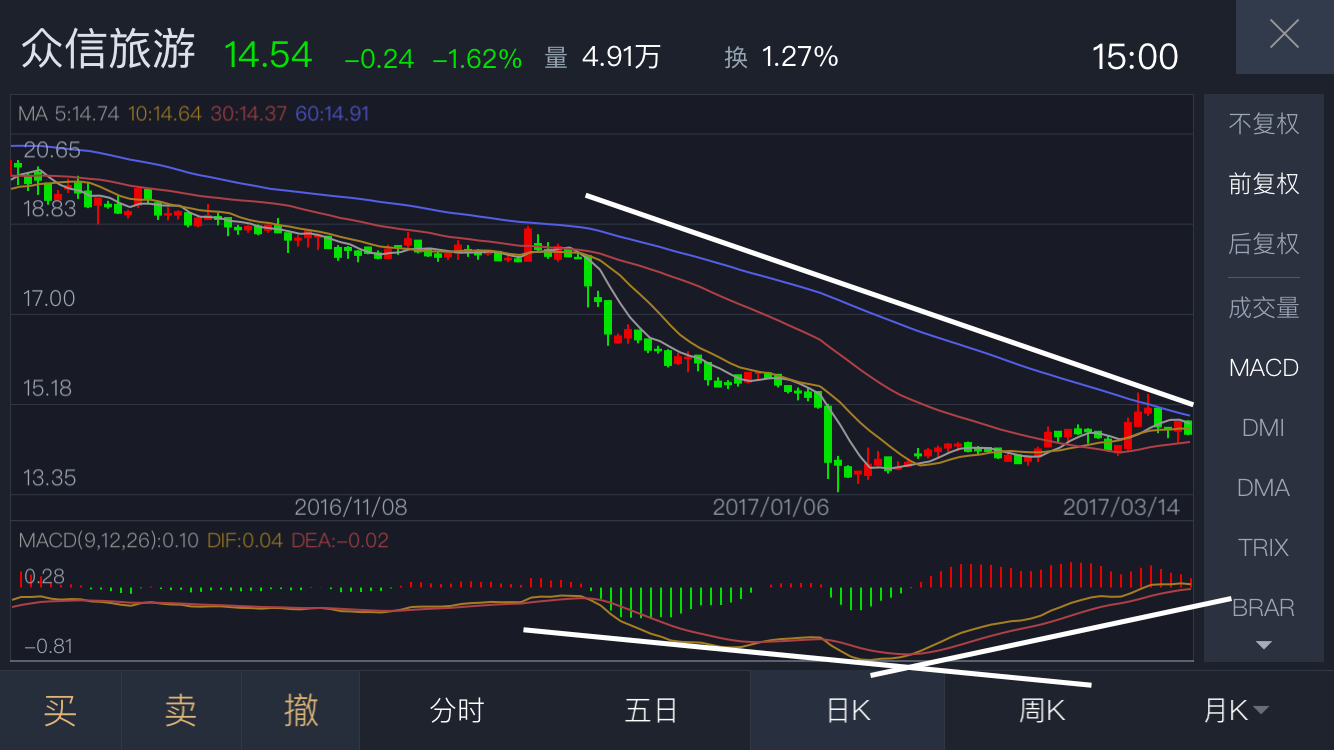The height and width of the screenshot is (750, 1334).
Task: Switch to the TRIX indicator
Action: (x=1264, y=548)
